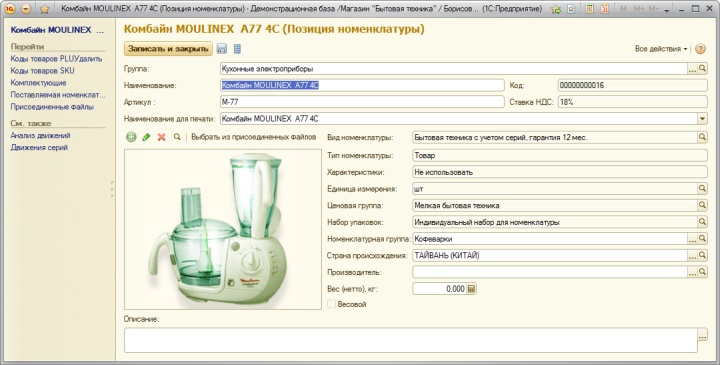Edit the picture with the green pencil icon
Screen dimensions: 720x365
click(x=146, y=137)
